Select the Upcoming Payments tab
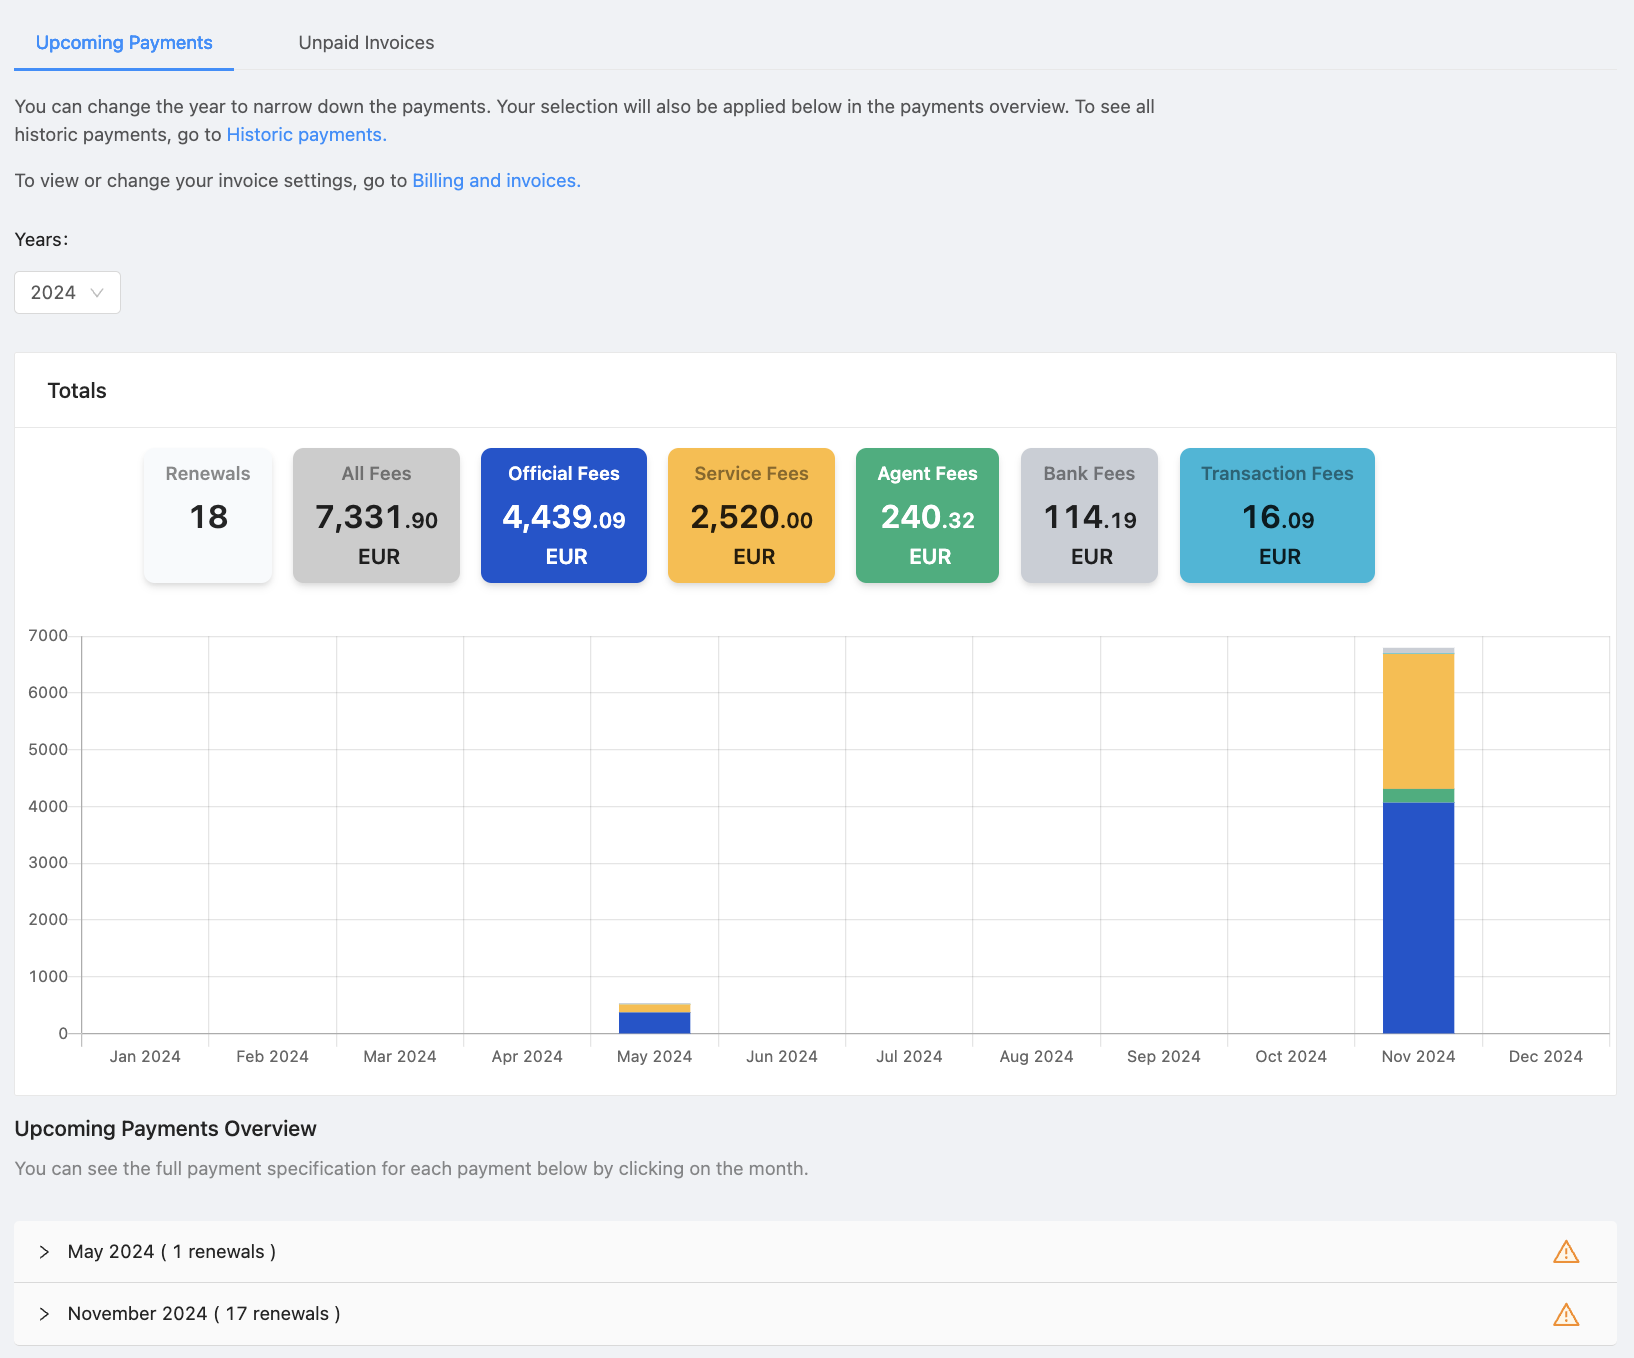This screenshot has height=1358, width=1634. [x=123, y=42]
